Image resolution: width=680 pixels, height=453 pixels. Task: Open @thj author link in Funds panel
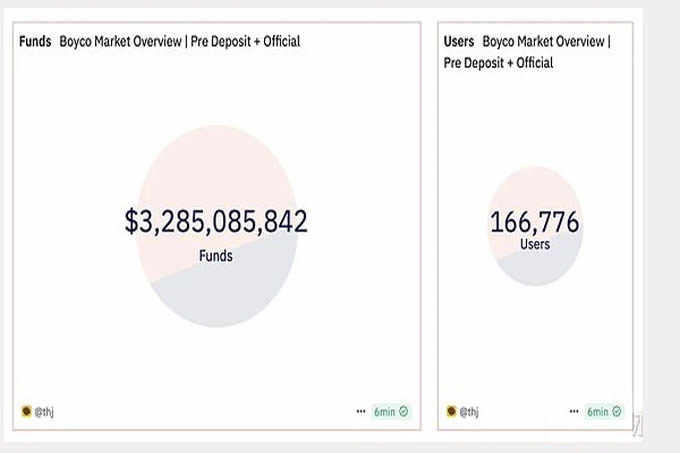(44, 411)
